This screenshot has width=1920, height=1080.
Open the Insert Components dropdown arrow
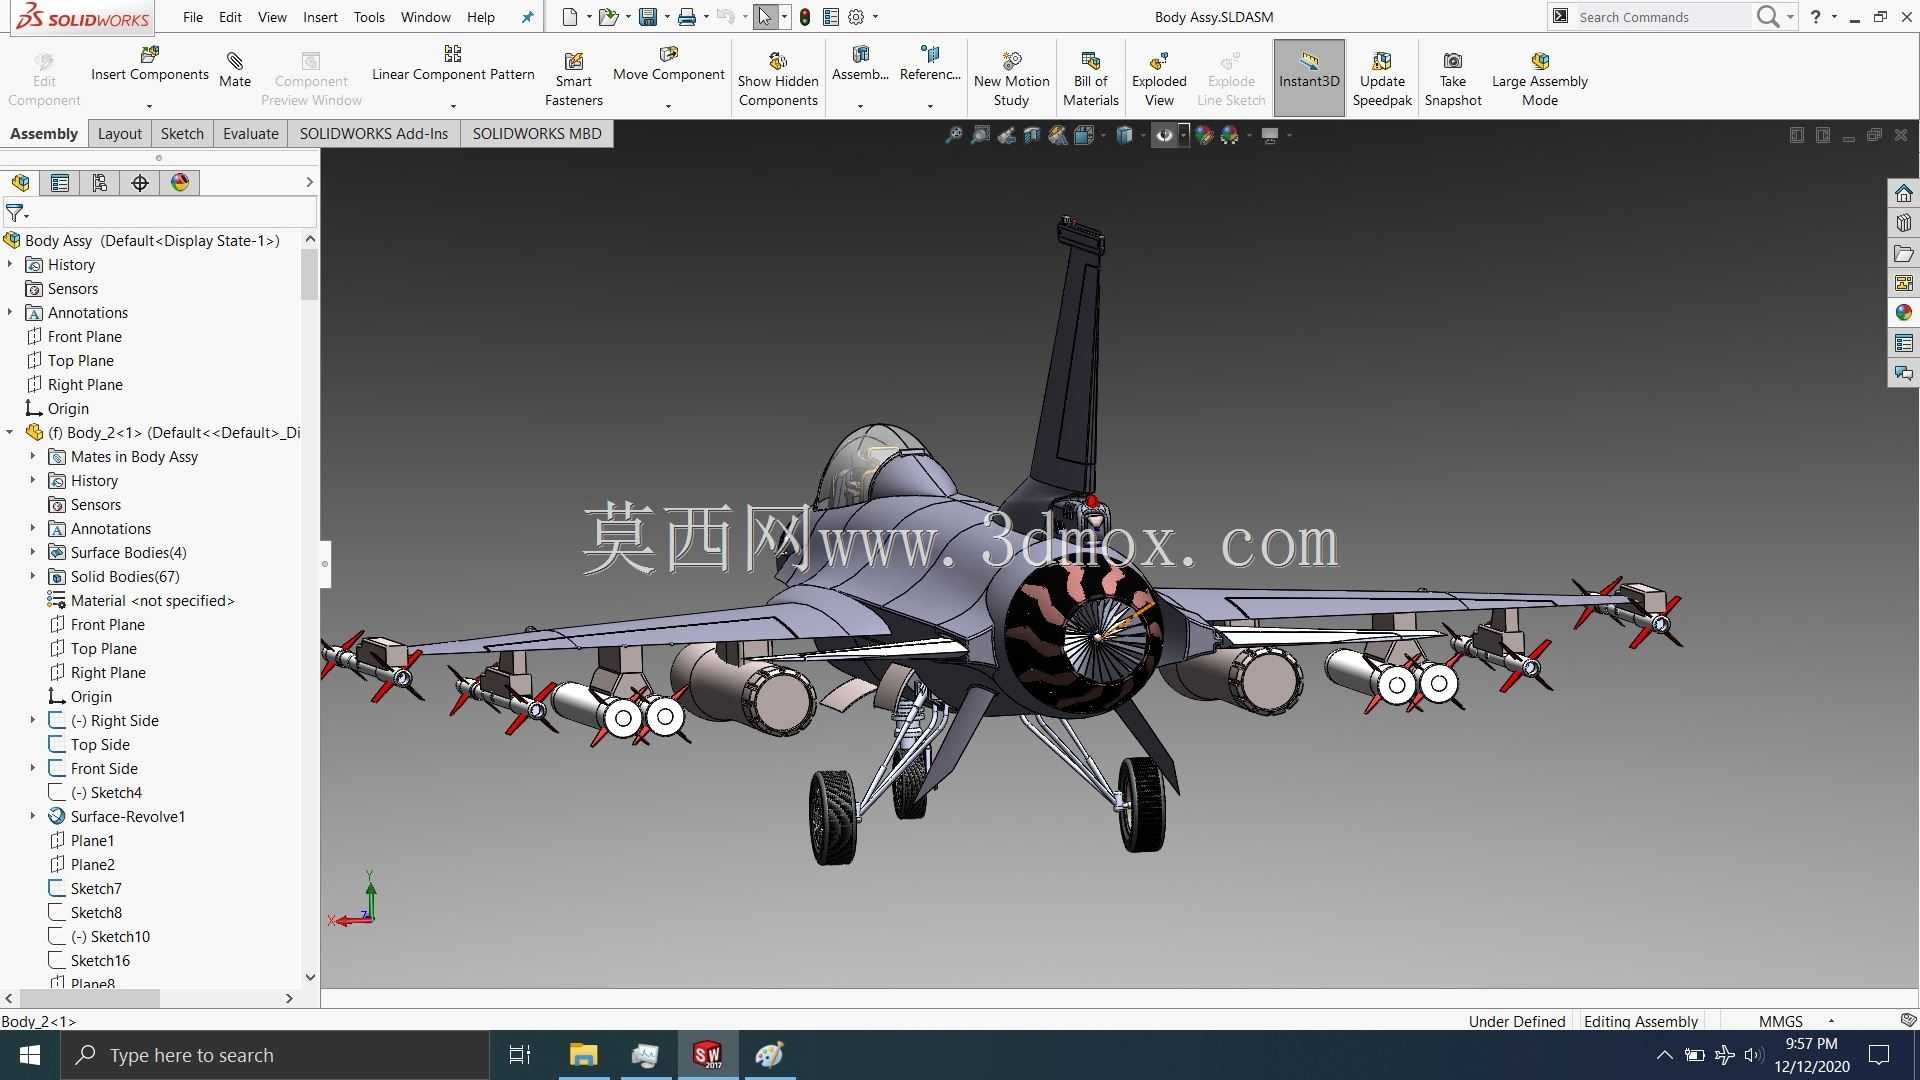coord(149,106)
